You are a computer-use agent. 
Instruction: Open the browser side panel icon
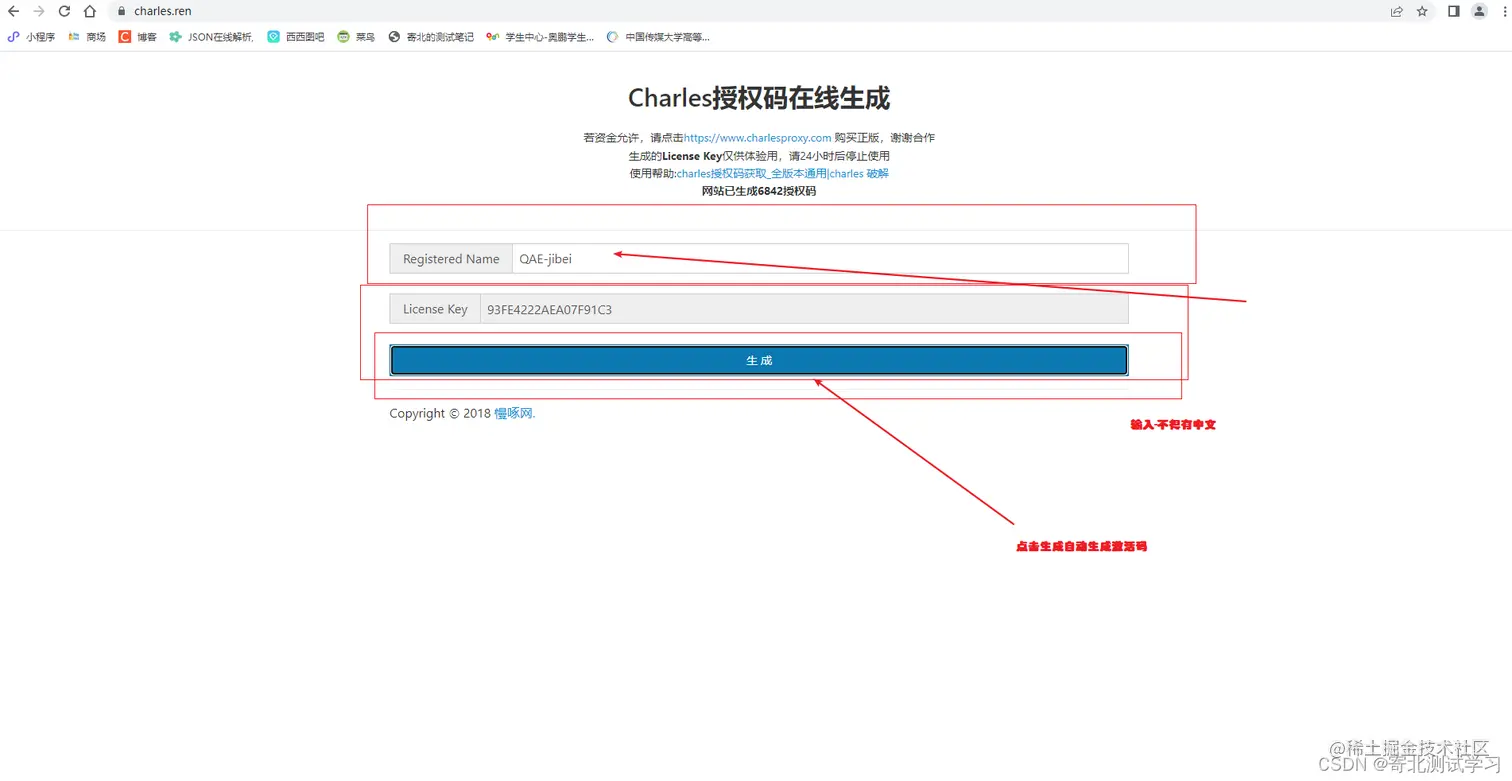(x=1454, y=12)
